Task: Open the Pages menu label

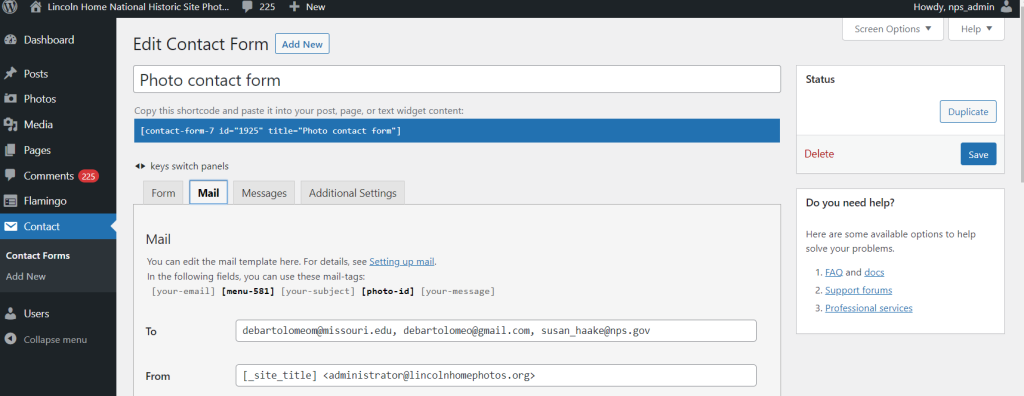Action: point(37,150)
